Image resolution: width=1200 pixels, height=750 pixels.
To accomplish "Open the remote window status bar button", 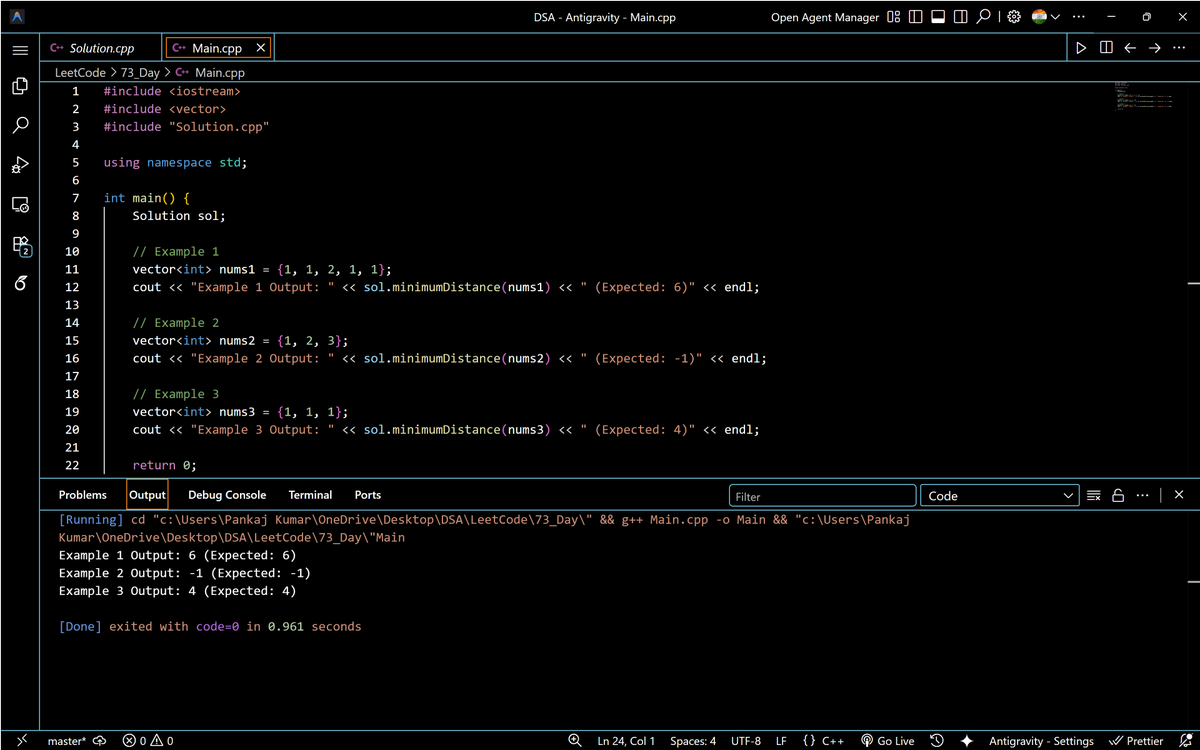I will pyautogui.click(x=21, y=741).
